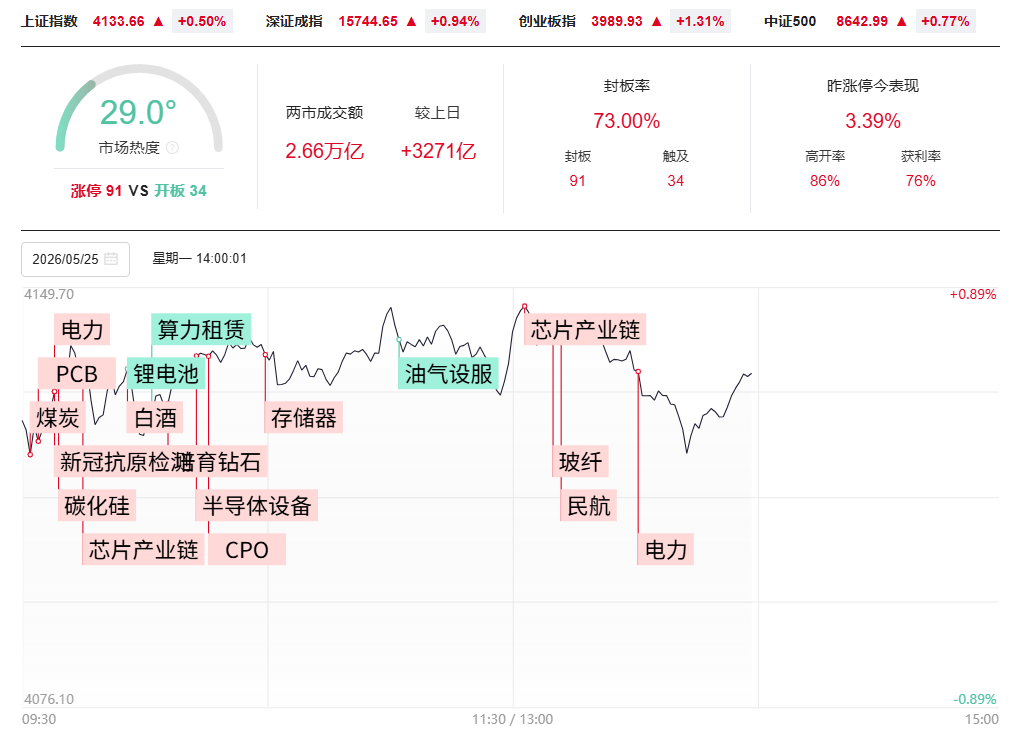1025x740 pixels.
Task: Open the 2026/05/25 date picker field
Action: (75, 260)
